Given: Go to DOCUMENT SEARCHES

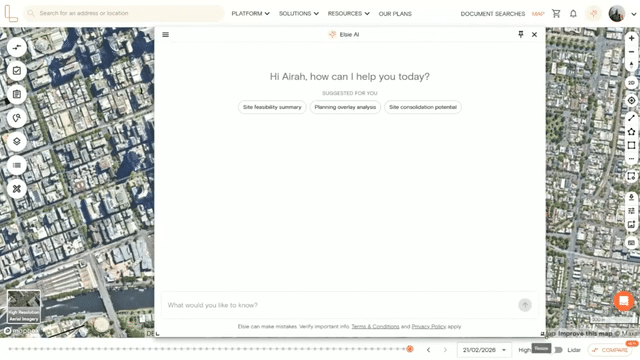Looking at the screenshot, I should 493,14.
